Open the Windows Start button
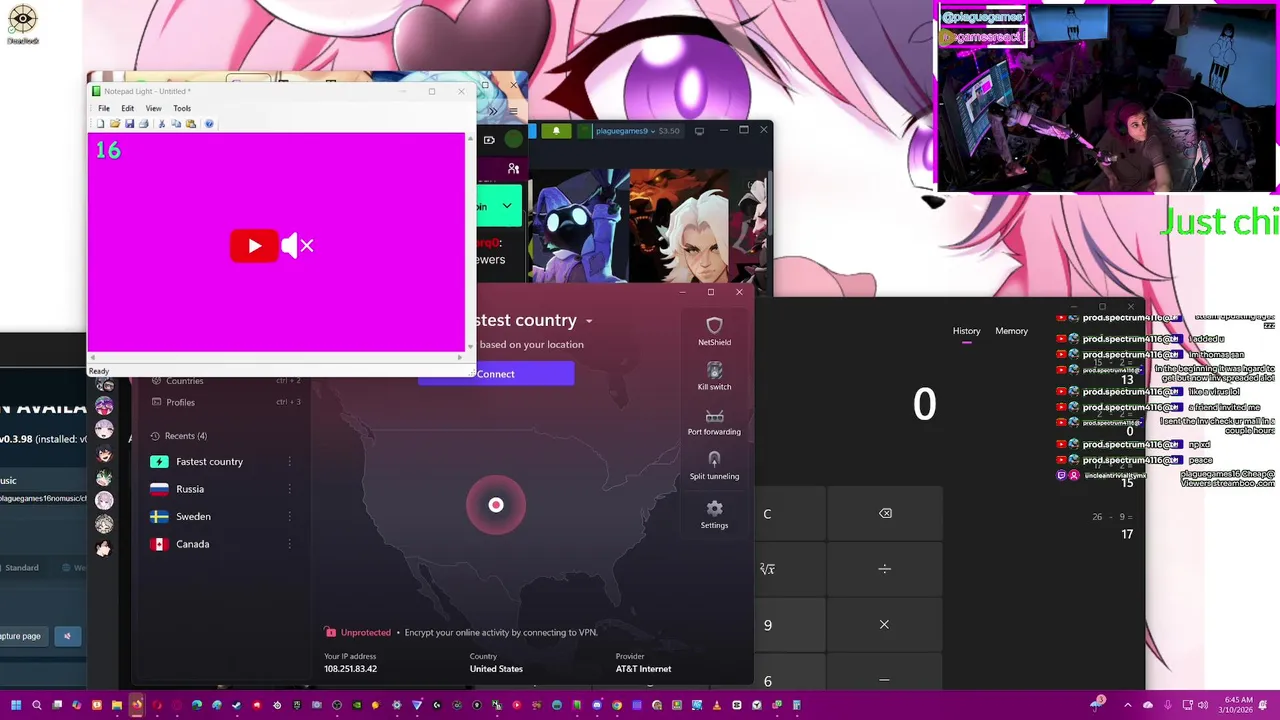The image size is (1280, 720). click(16, 705)
